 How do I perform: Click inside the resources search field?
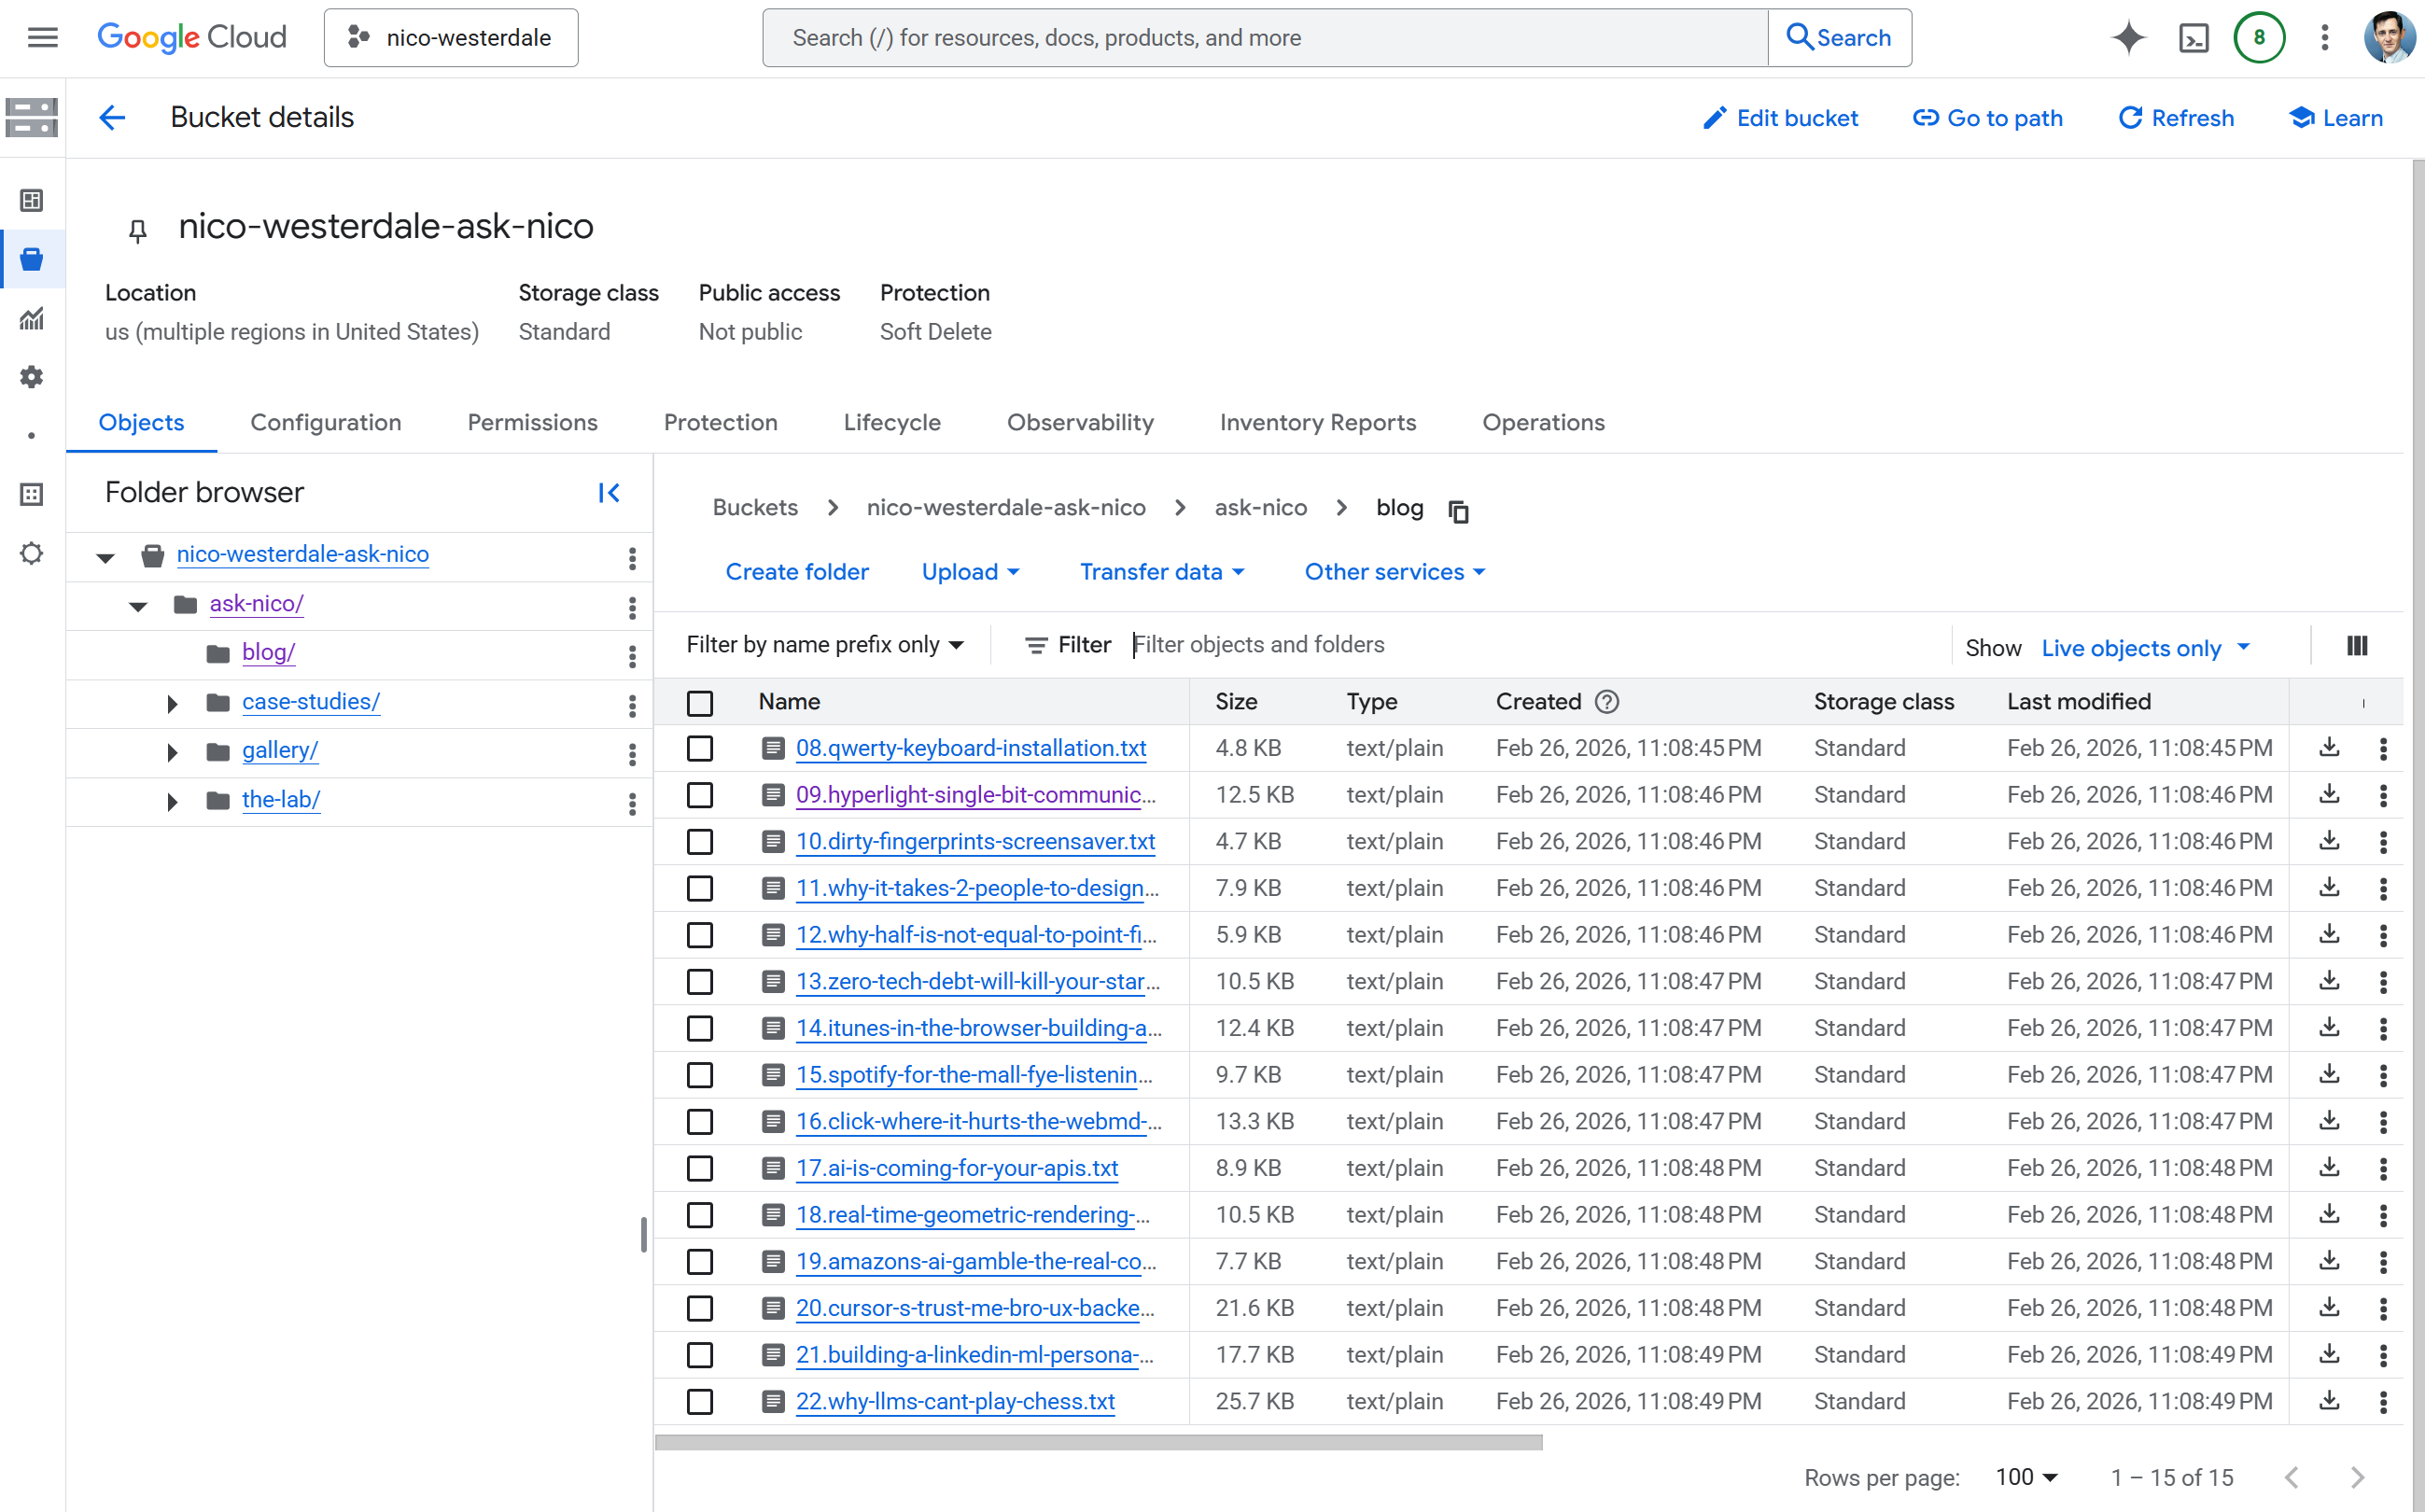click(1200, 37)
